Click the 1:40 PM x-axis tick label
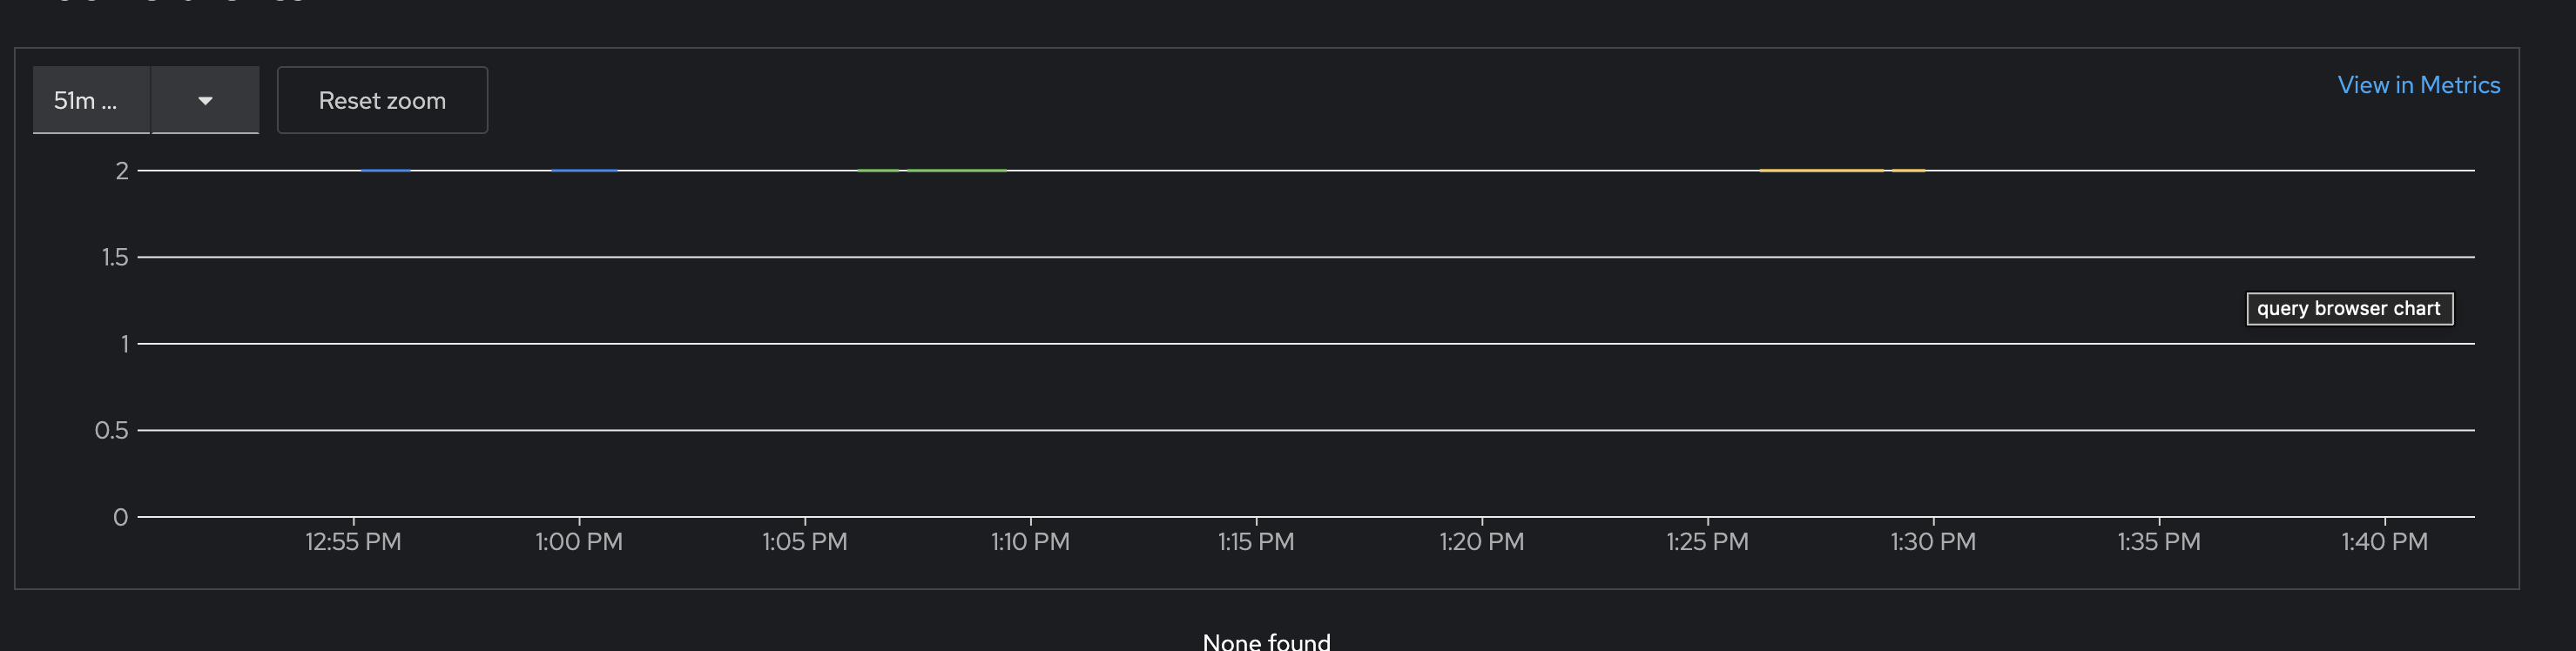The width and height of the screenshot is (2576, 651). point(2384,542)
